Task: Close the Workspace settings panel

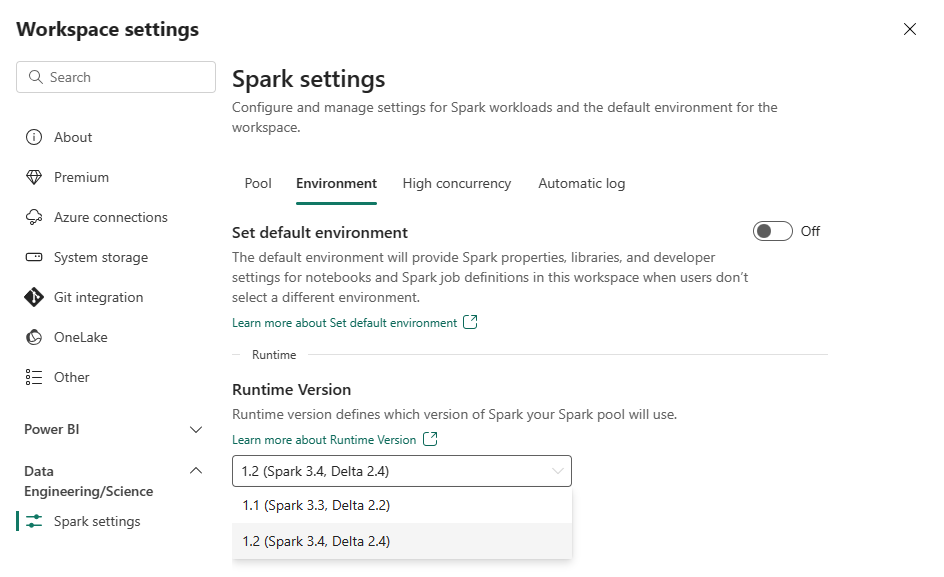Action: [x=910, y=29]
